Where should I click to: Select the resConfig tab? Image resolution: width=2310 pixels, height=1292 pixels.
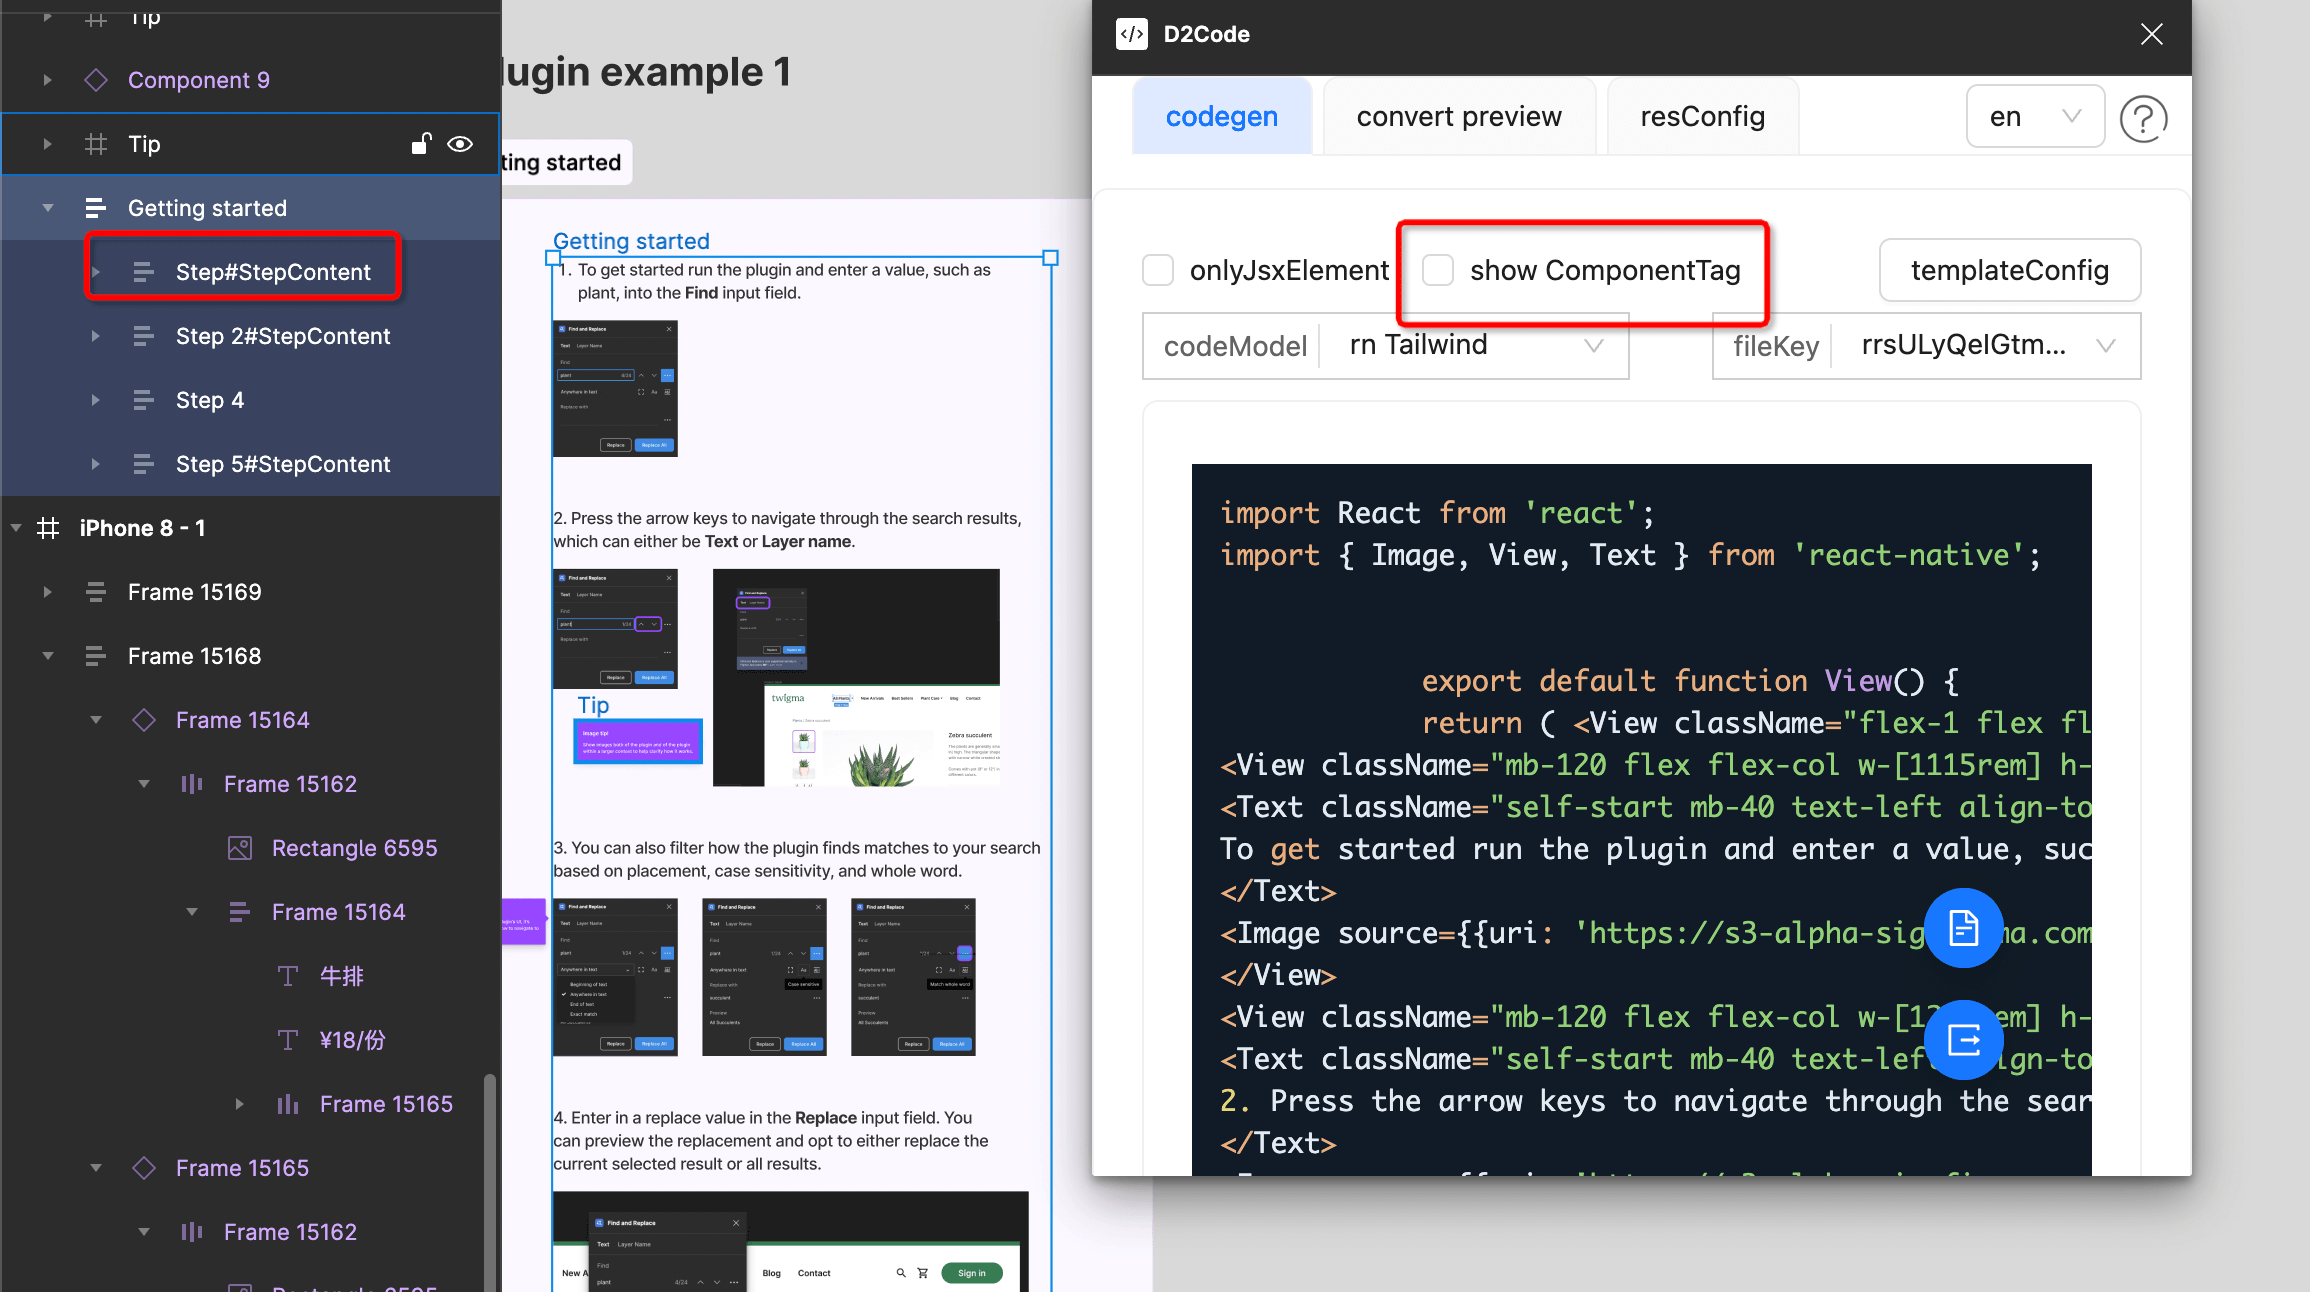(1702, 116)
